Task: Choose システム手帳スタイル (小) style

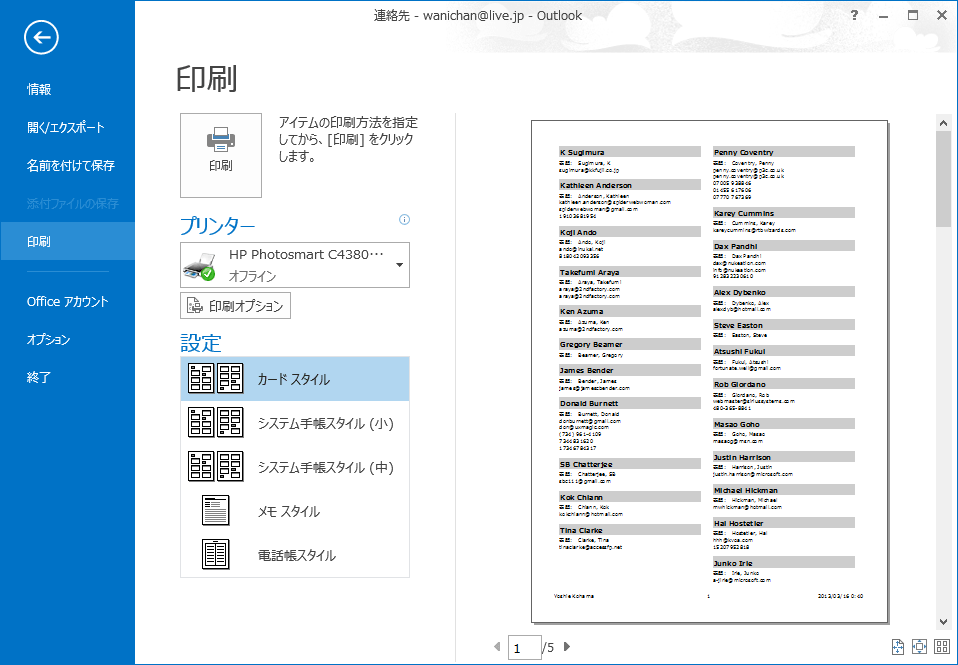Action: tap(294, 423)
